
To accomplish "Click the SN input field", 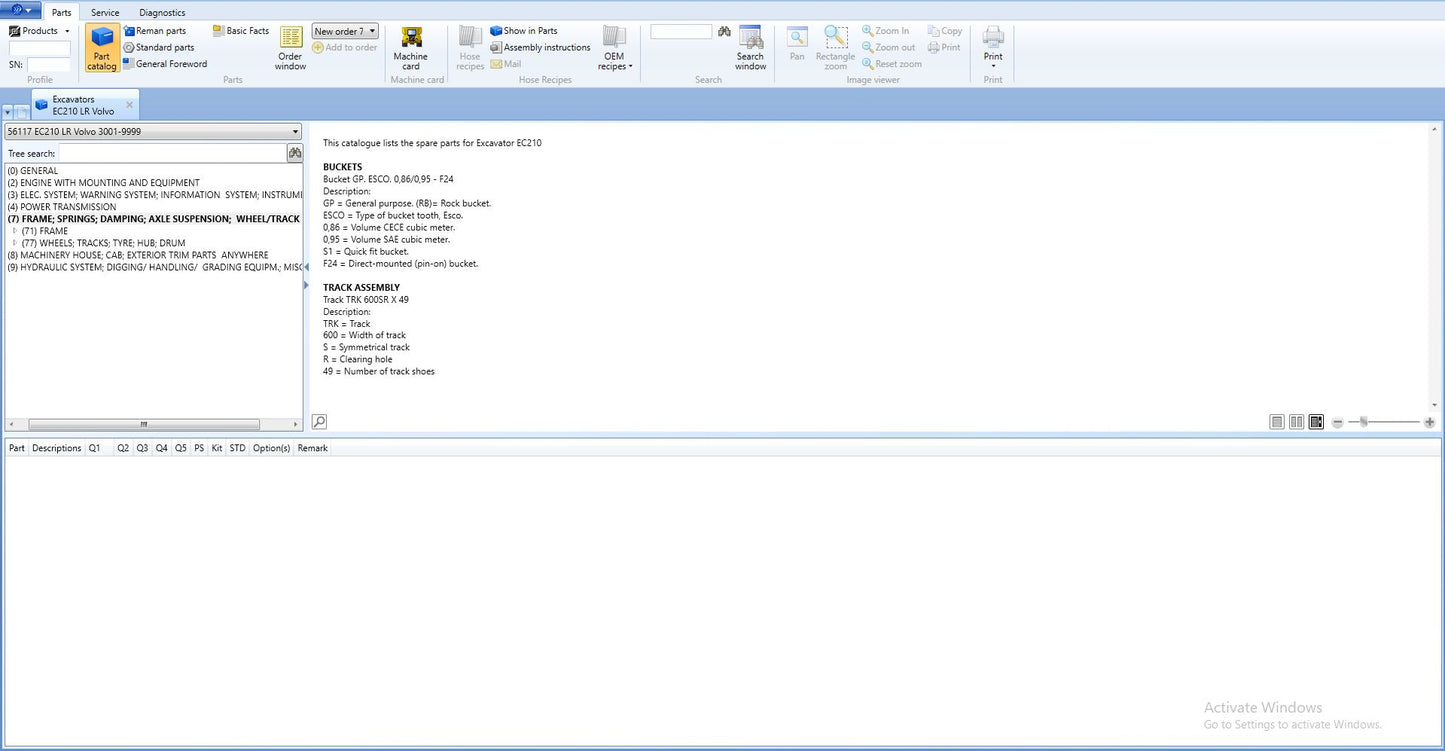I will coord(48,64).
